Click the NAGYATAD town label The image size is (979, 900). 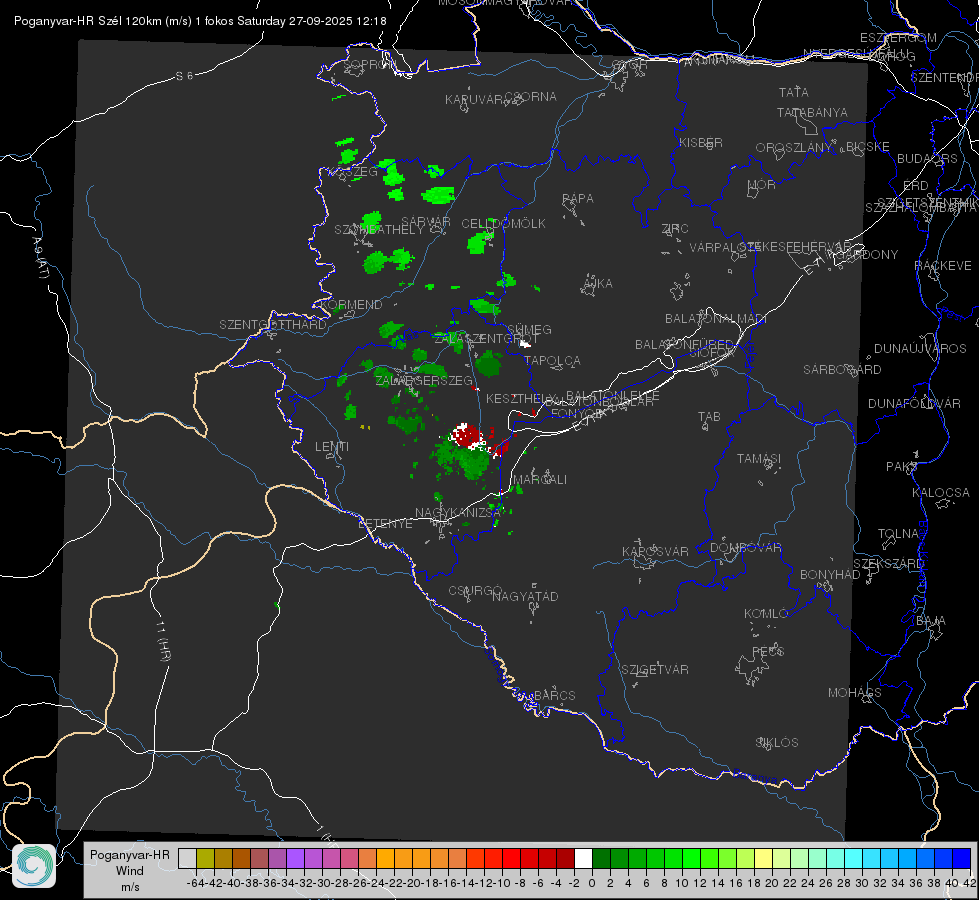click(x=525, y=596)
